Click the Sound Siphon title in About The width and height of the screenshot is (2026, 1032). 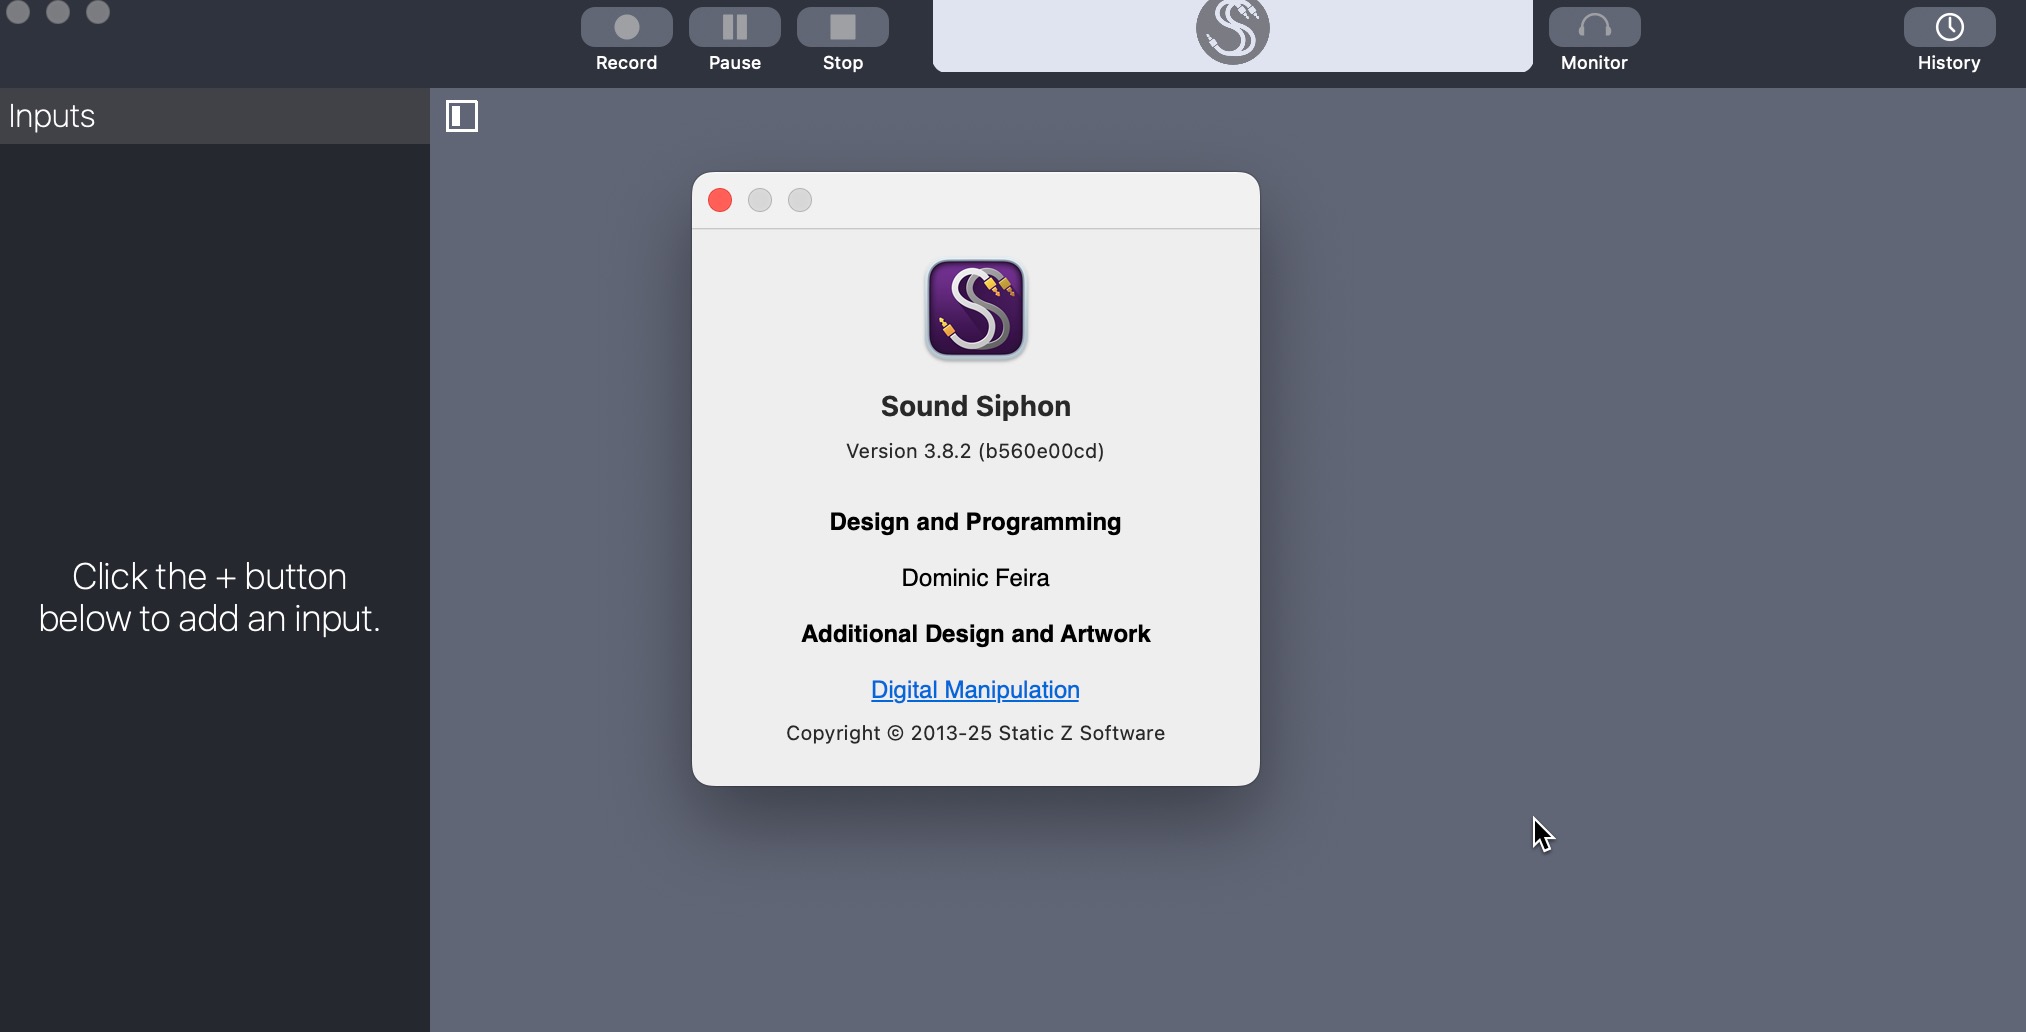click(975, 406)
